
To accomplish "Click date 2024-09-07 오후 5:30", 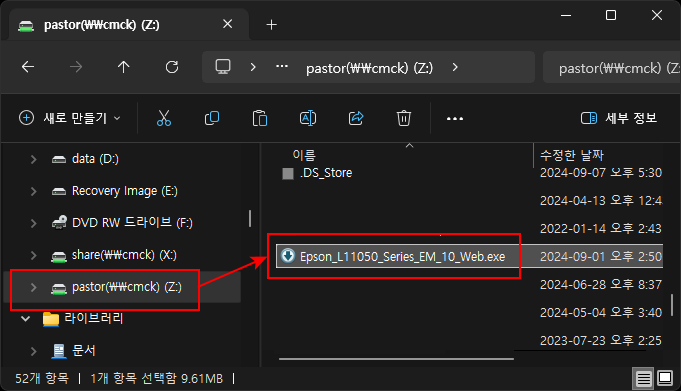I will click(x=601, y=173).
